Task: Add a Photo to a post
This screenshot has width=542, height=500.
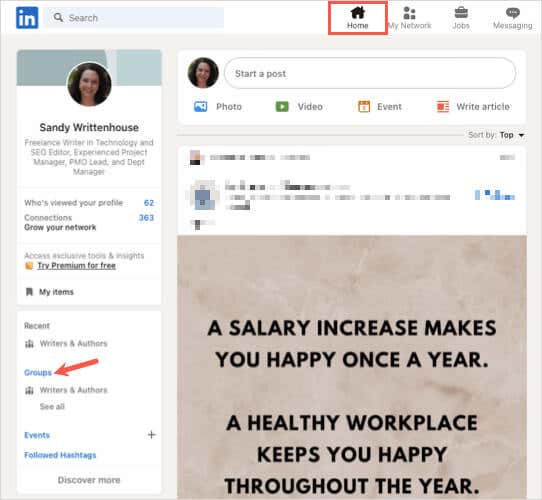Action: (218, 107)
